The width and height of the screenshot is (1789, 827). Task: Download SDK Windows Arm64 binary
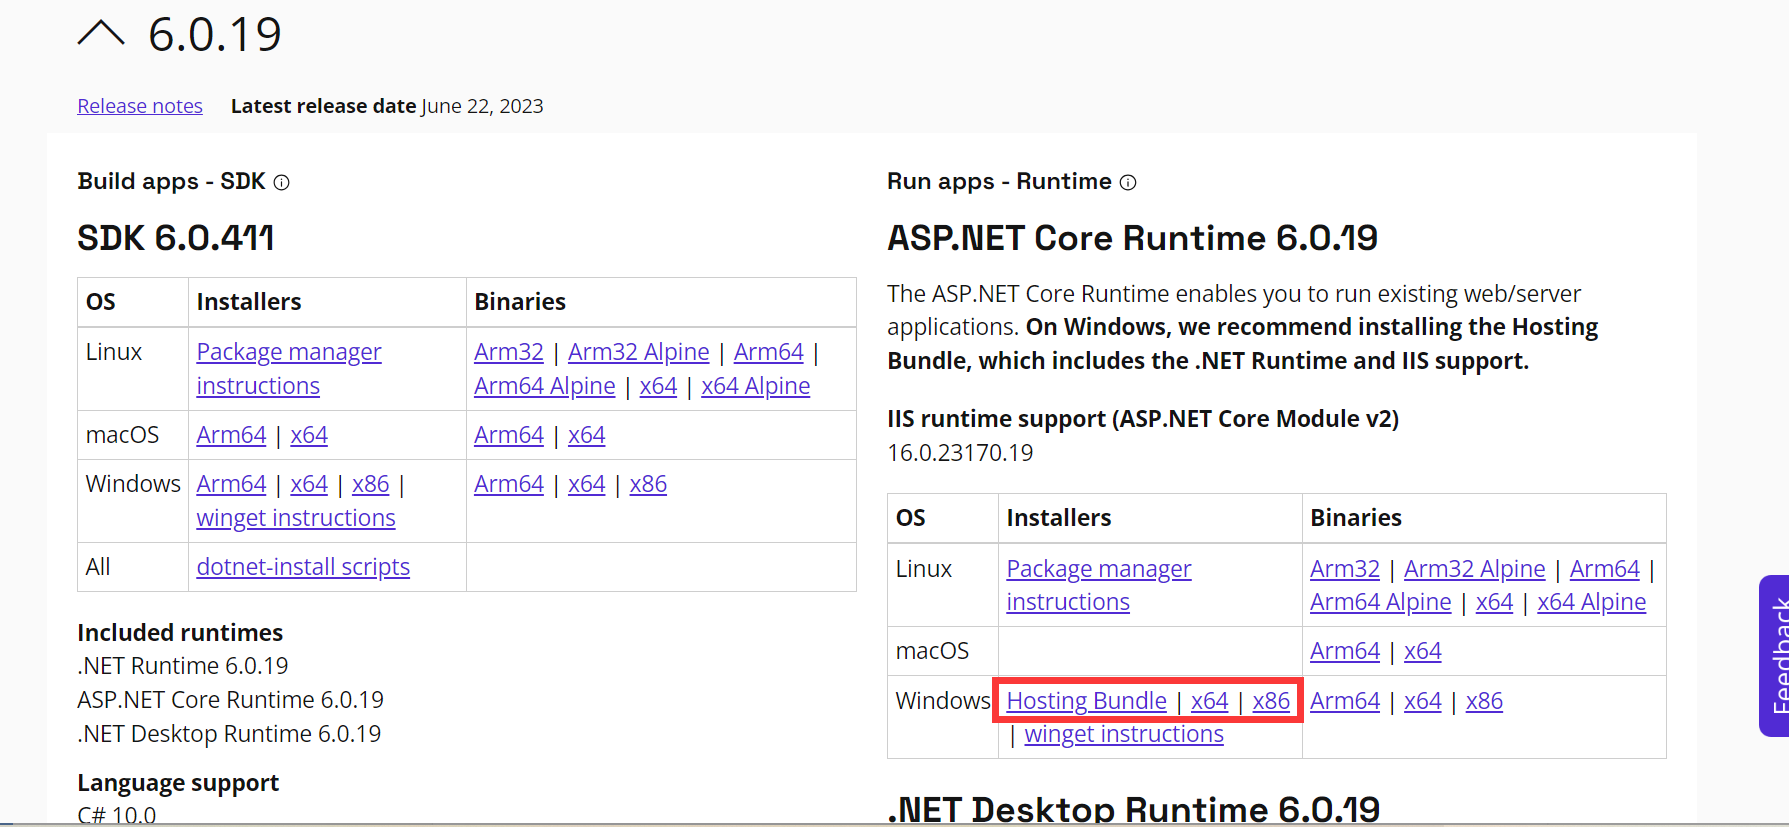coord(509,484)
